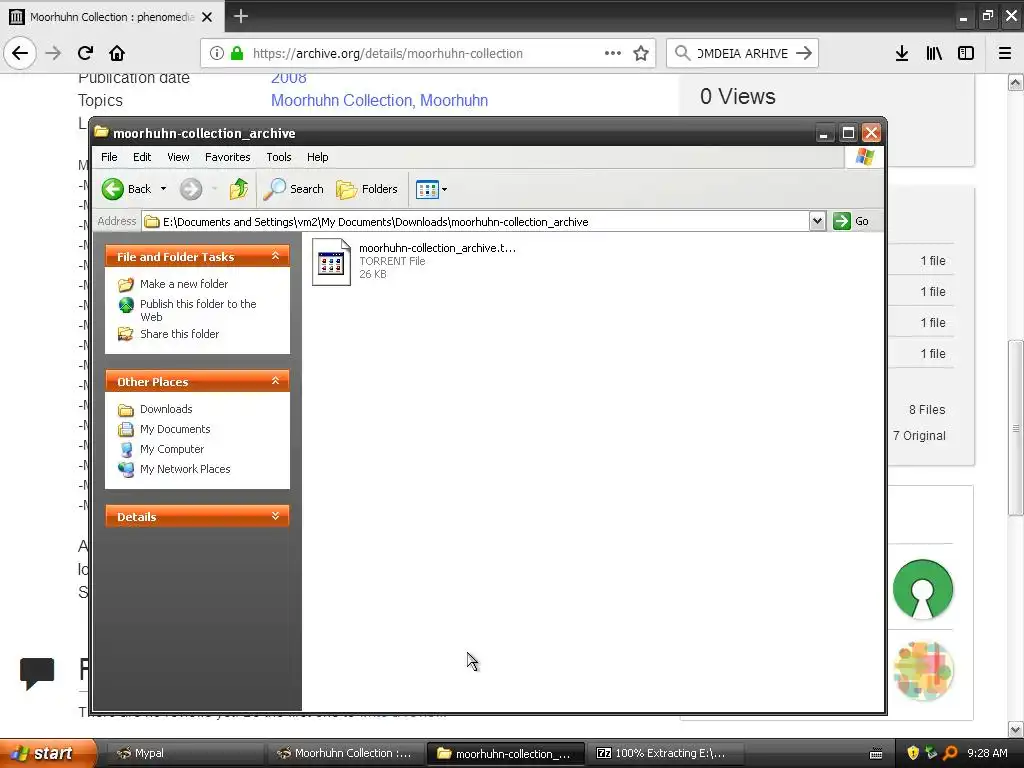Open Search in the Explorer toolbar
This screenshot has height=768, width=1024.
[293, 189]
